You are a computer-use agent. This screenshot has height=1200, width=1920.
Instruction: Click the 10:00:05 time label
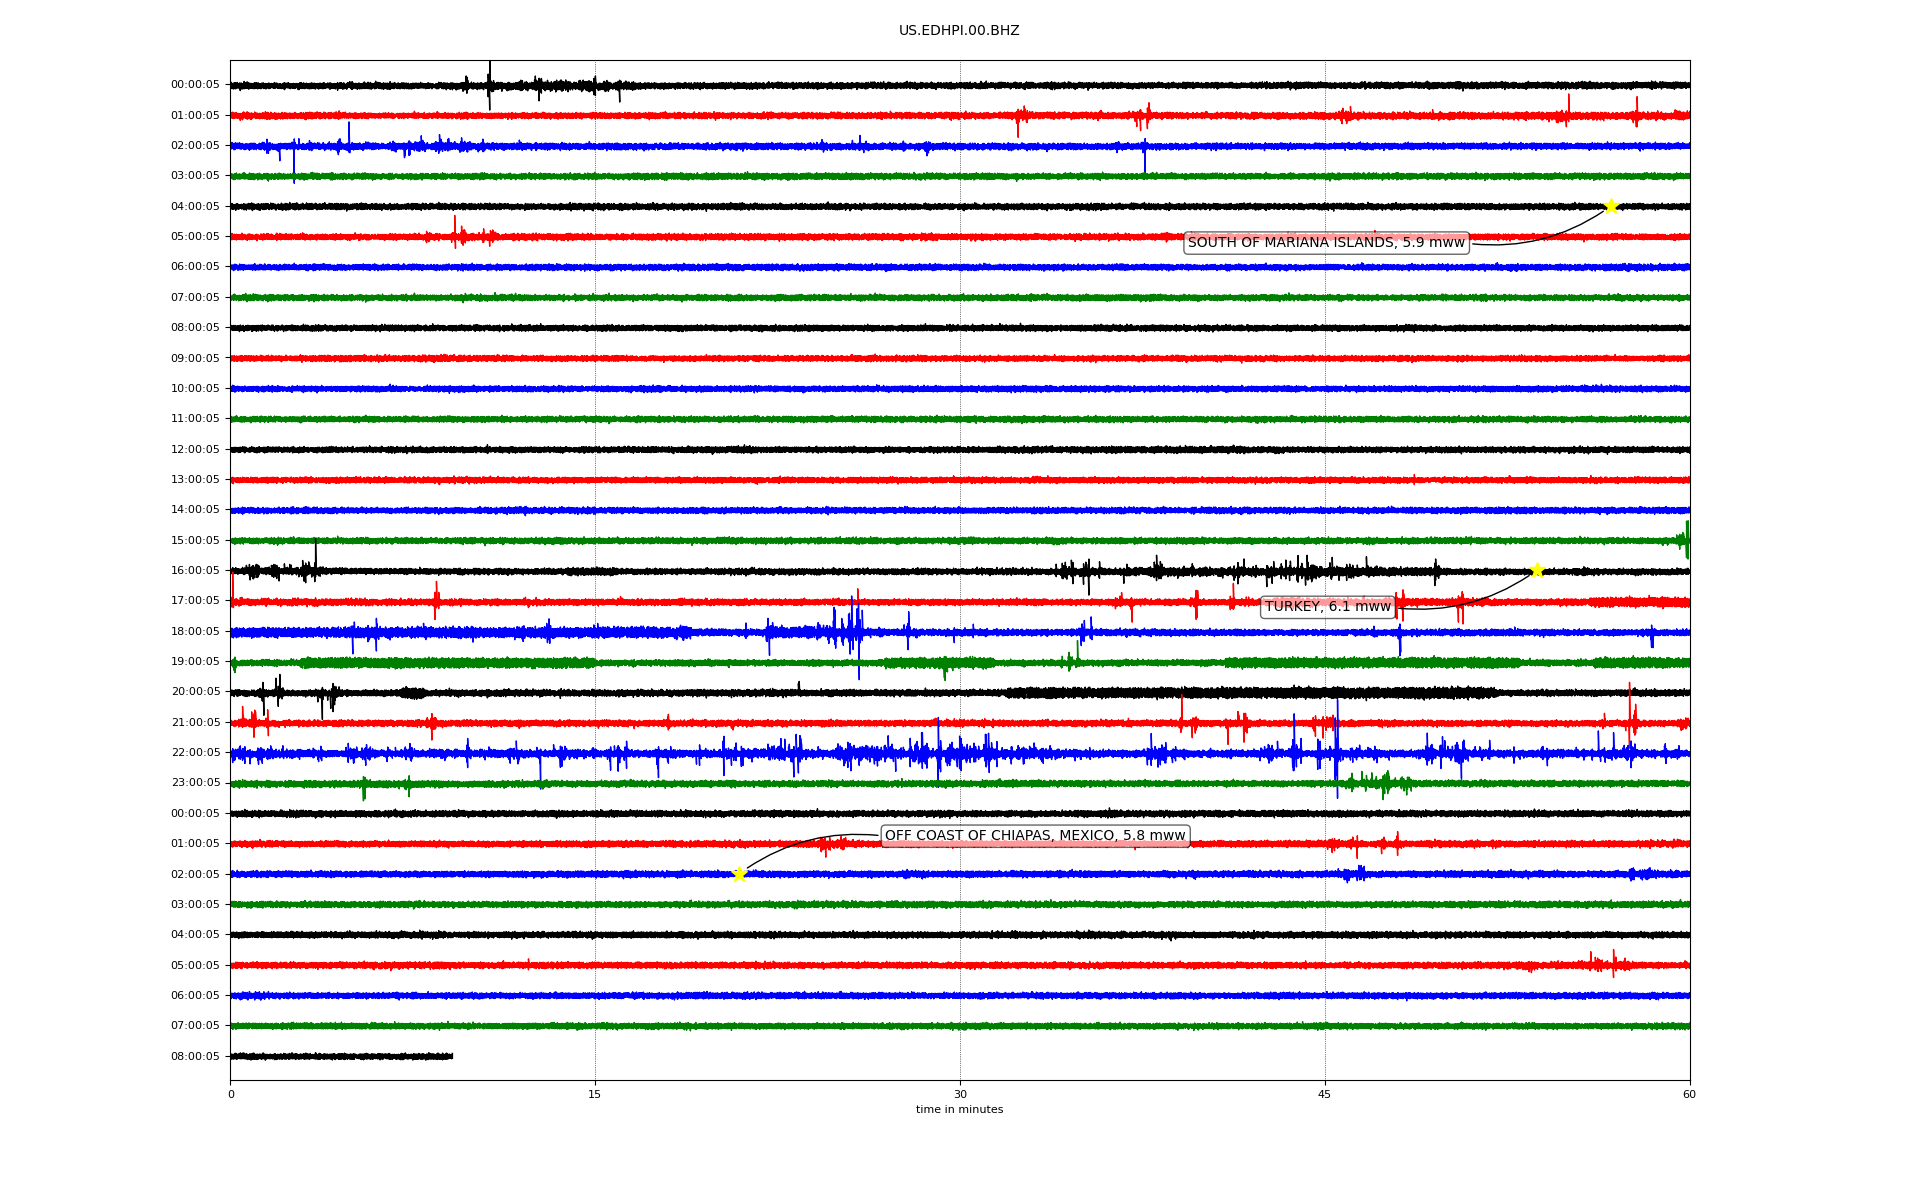195,389
